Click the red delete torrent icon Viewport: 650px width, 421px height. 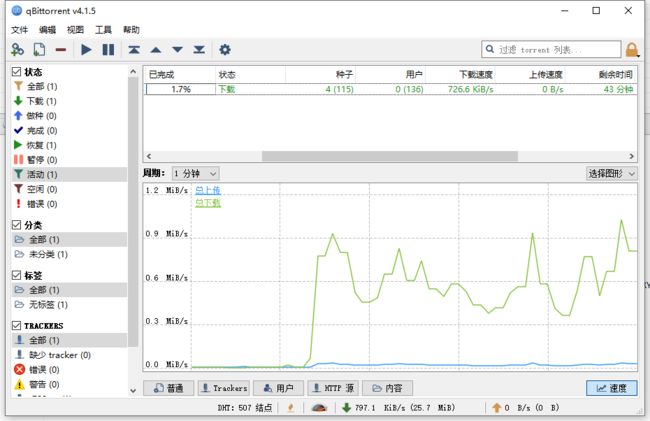click(61, 50)
